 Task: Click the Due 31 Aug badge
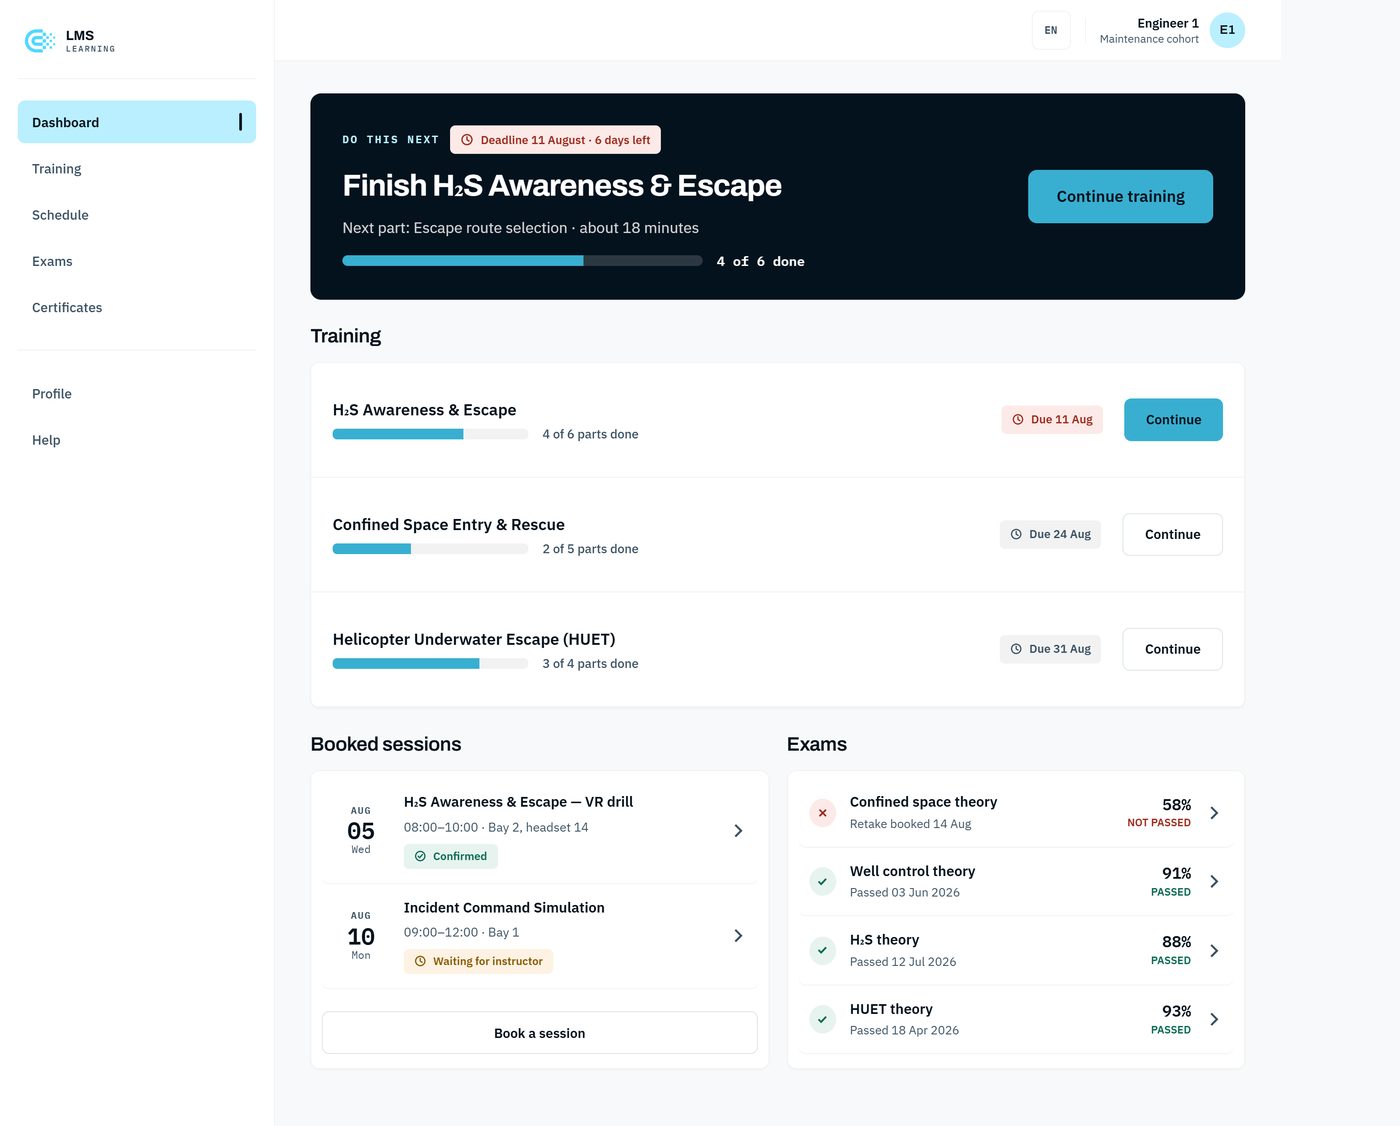click(x=1050, y=649)
